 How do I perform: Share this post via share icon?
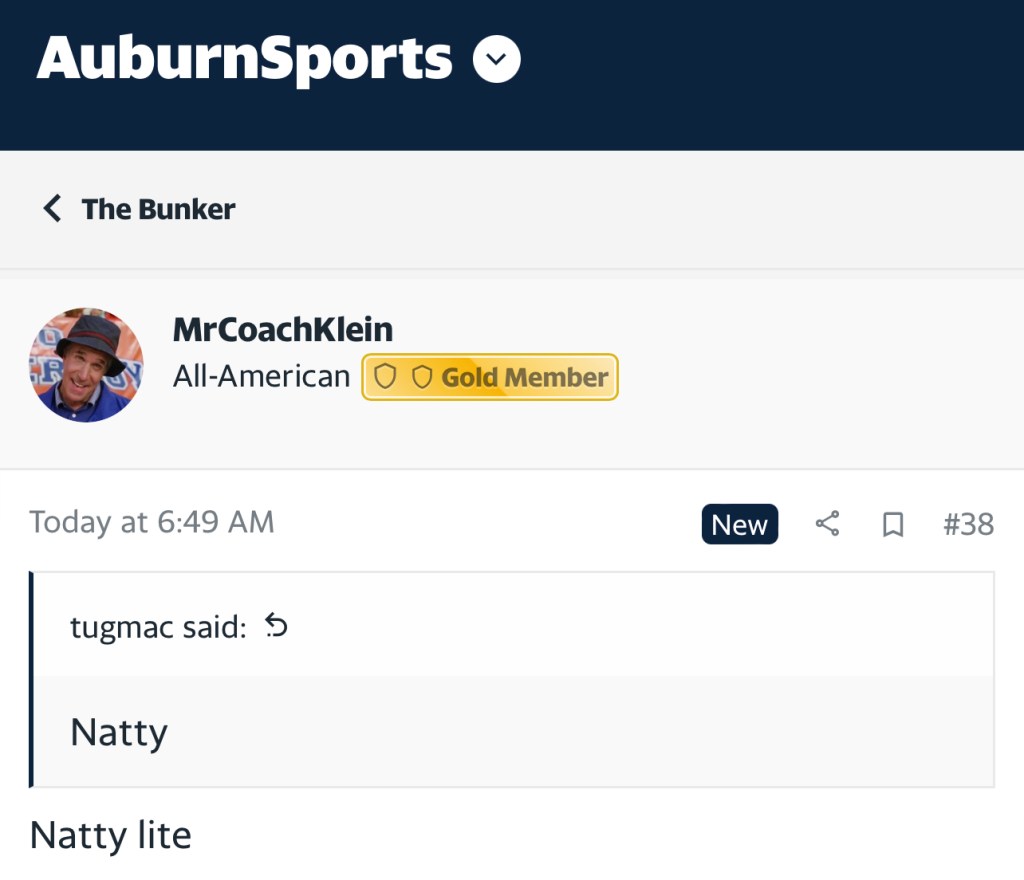(x=827, y=524)
